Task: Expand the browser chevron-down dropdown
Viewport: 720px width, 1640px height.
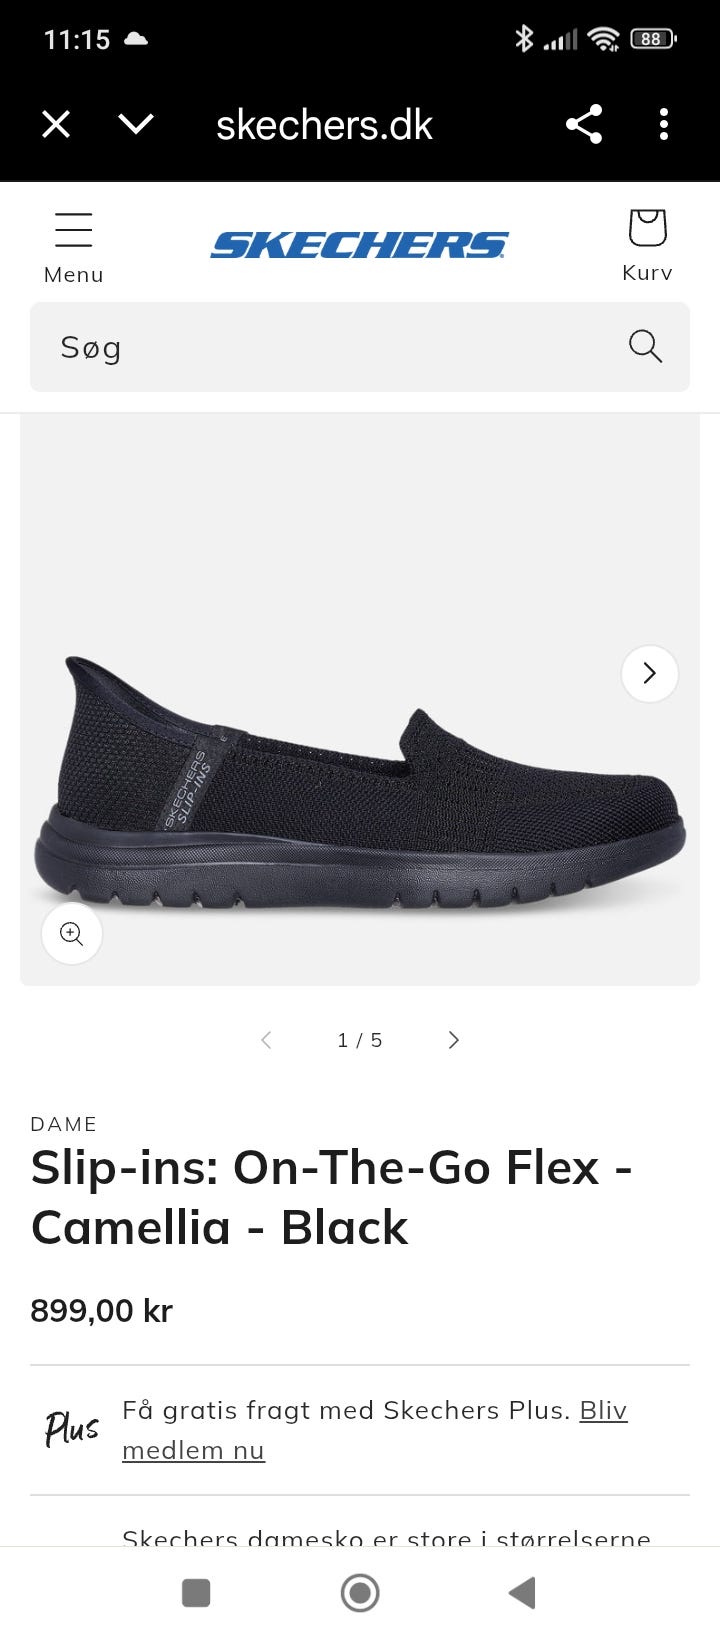Action: point(136,124)
